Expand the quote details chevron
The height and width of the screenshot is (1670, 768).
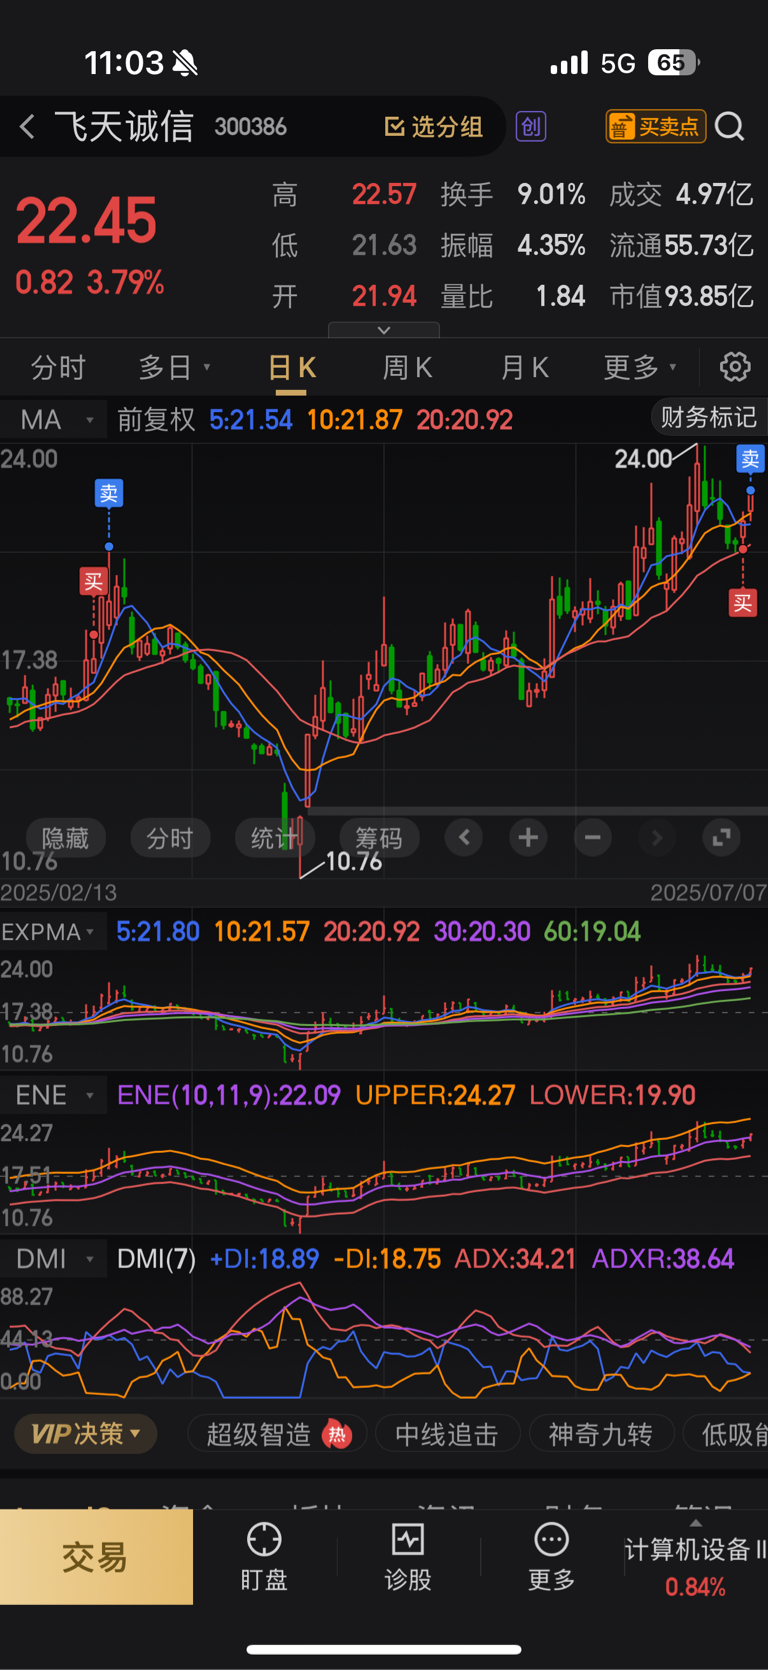384,330
